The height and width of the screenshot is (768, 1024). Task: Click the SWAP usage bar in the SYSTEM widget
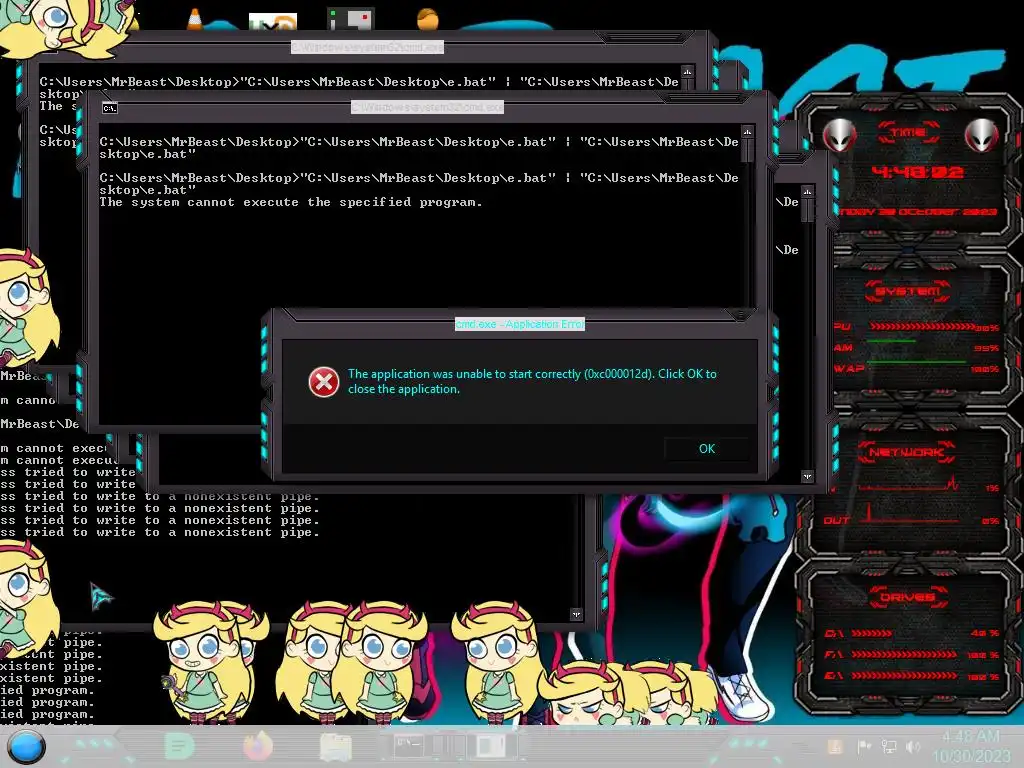916,361
